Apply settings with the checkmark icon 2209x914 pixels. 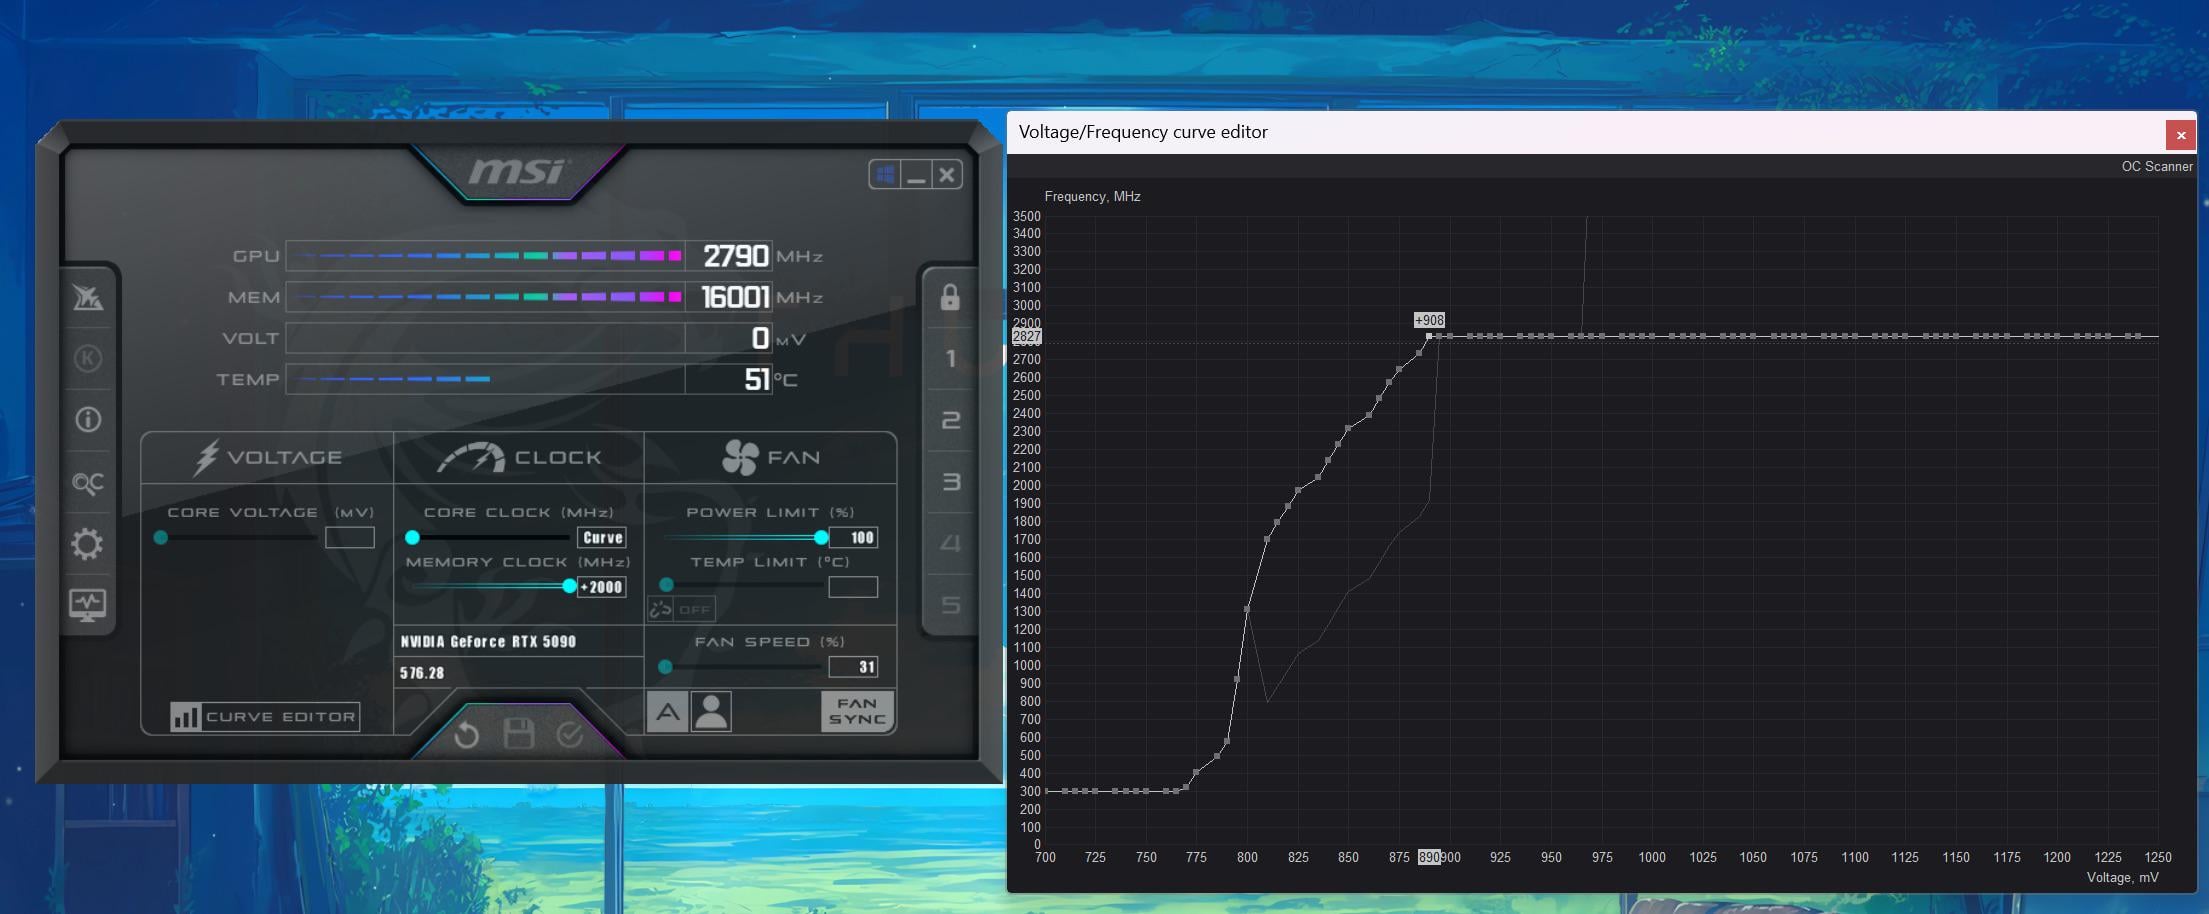click(570, 735)
